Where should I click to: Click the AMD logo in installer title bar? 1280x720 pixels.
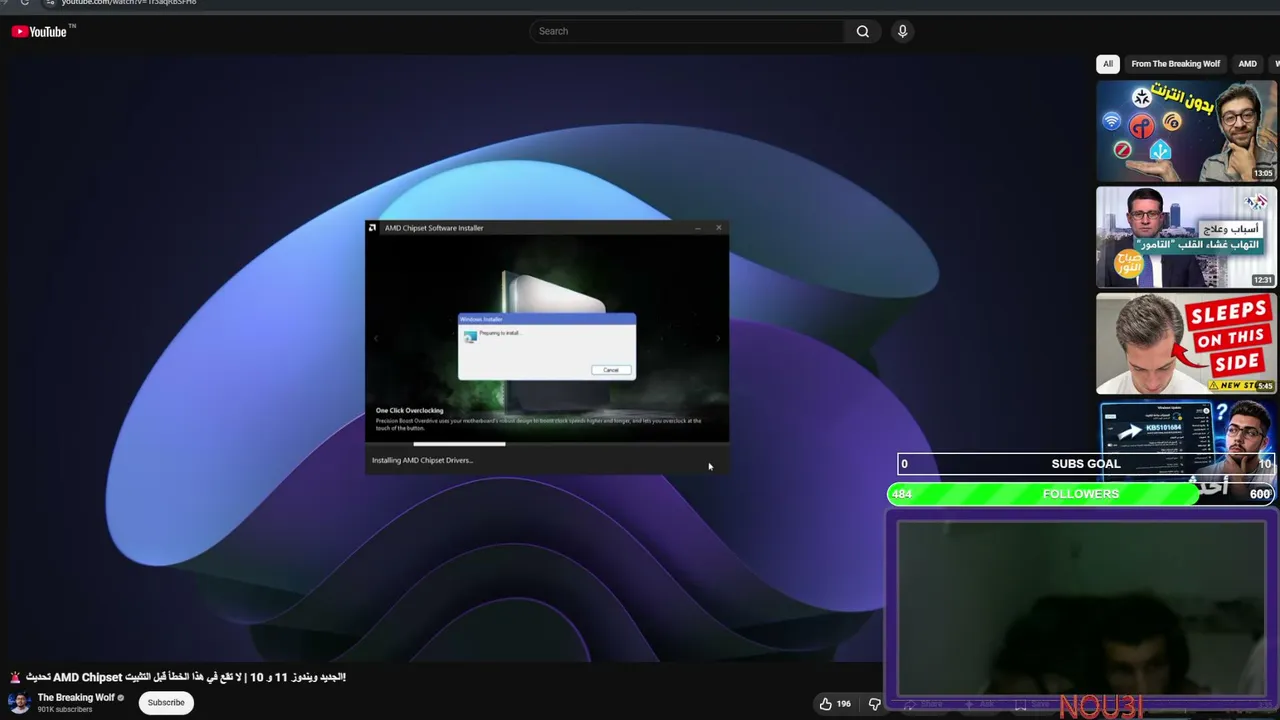click(373, 228)
